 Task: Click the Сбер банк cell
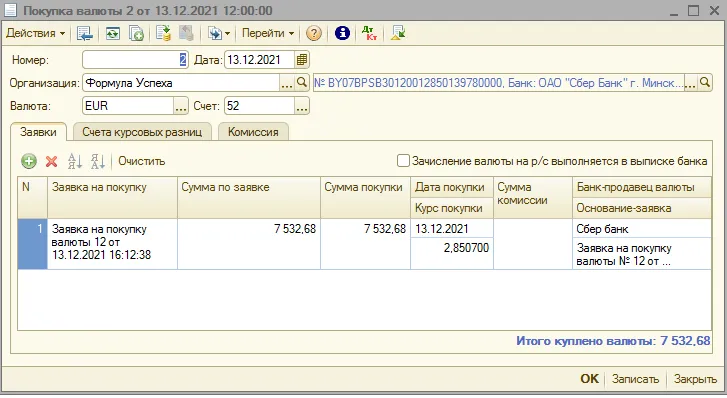pos(642,229)
